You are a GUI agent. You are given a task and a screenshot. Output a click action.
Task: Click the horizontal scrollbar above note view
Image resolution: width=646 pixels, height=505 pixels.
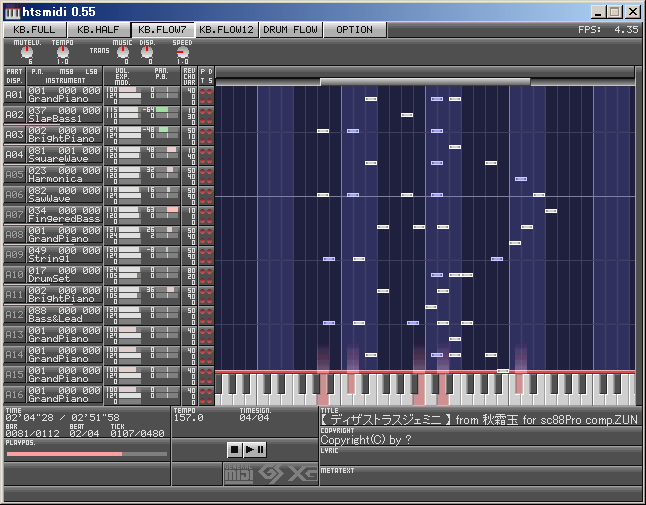click(425, 82)
